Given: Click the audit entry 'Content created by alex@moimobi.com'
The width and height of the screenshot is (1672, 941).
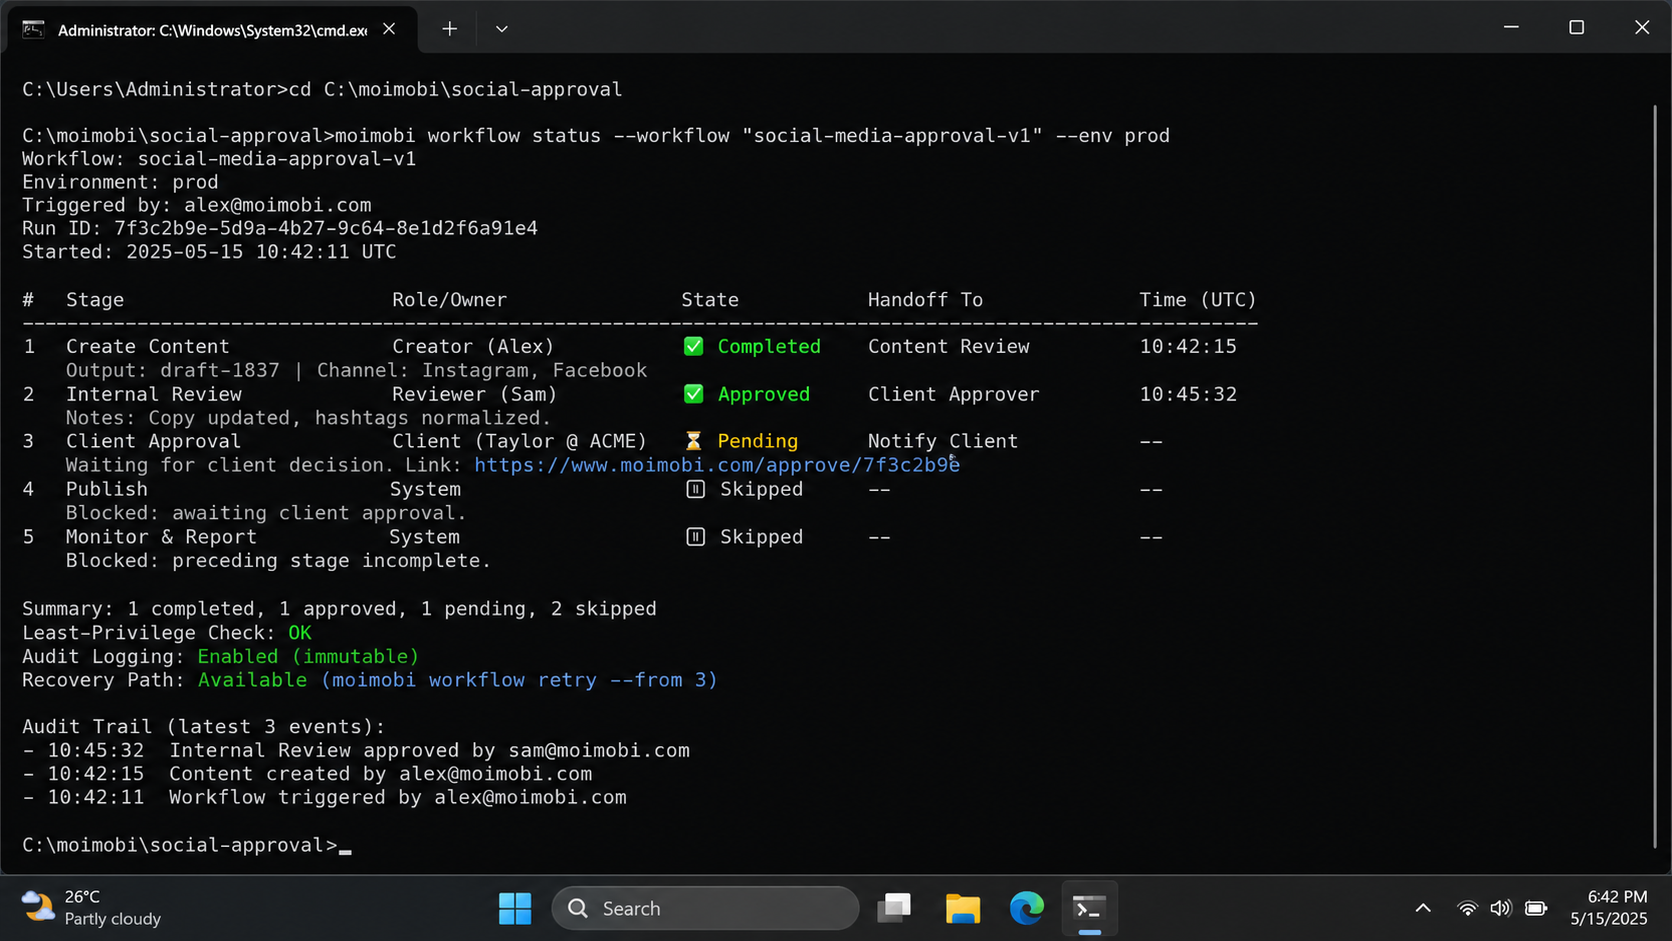Looking at the screenshot, I should pyautogui.click(x=381, y=774).
